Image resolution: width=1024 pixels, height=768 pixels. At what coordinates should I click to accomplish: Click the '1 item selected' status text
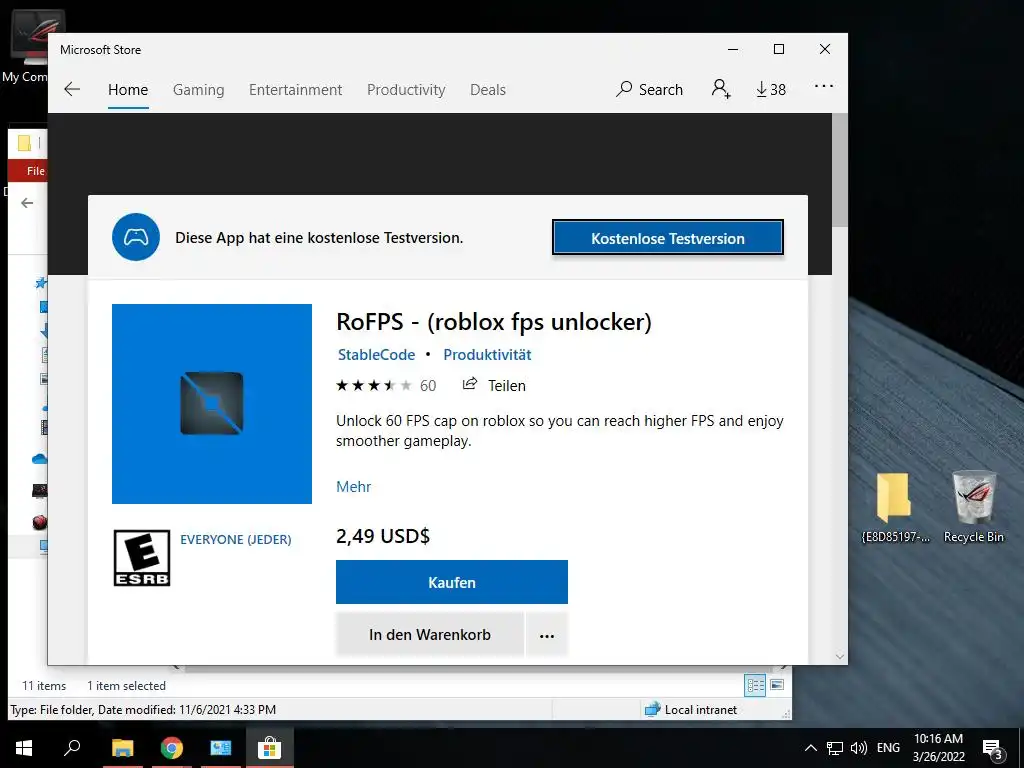click(x=126, y=686)
